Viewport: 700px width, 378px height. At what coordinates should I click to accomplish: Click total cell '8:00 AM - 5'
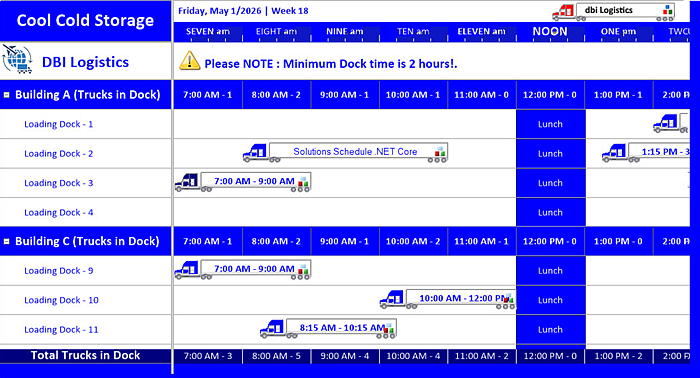pyautogui.click(x=276, y=356)
